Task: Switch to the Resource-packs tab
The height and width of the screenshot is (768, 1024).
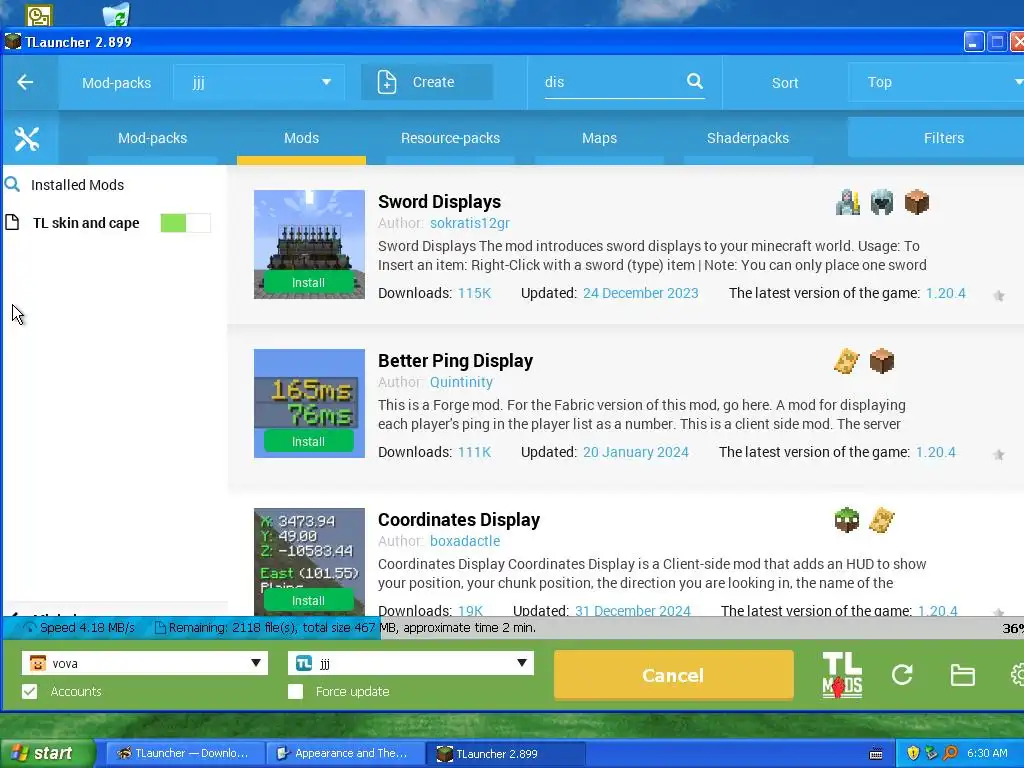Action: click(450, 138)
